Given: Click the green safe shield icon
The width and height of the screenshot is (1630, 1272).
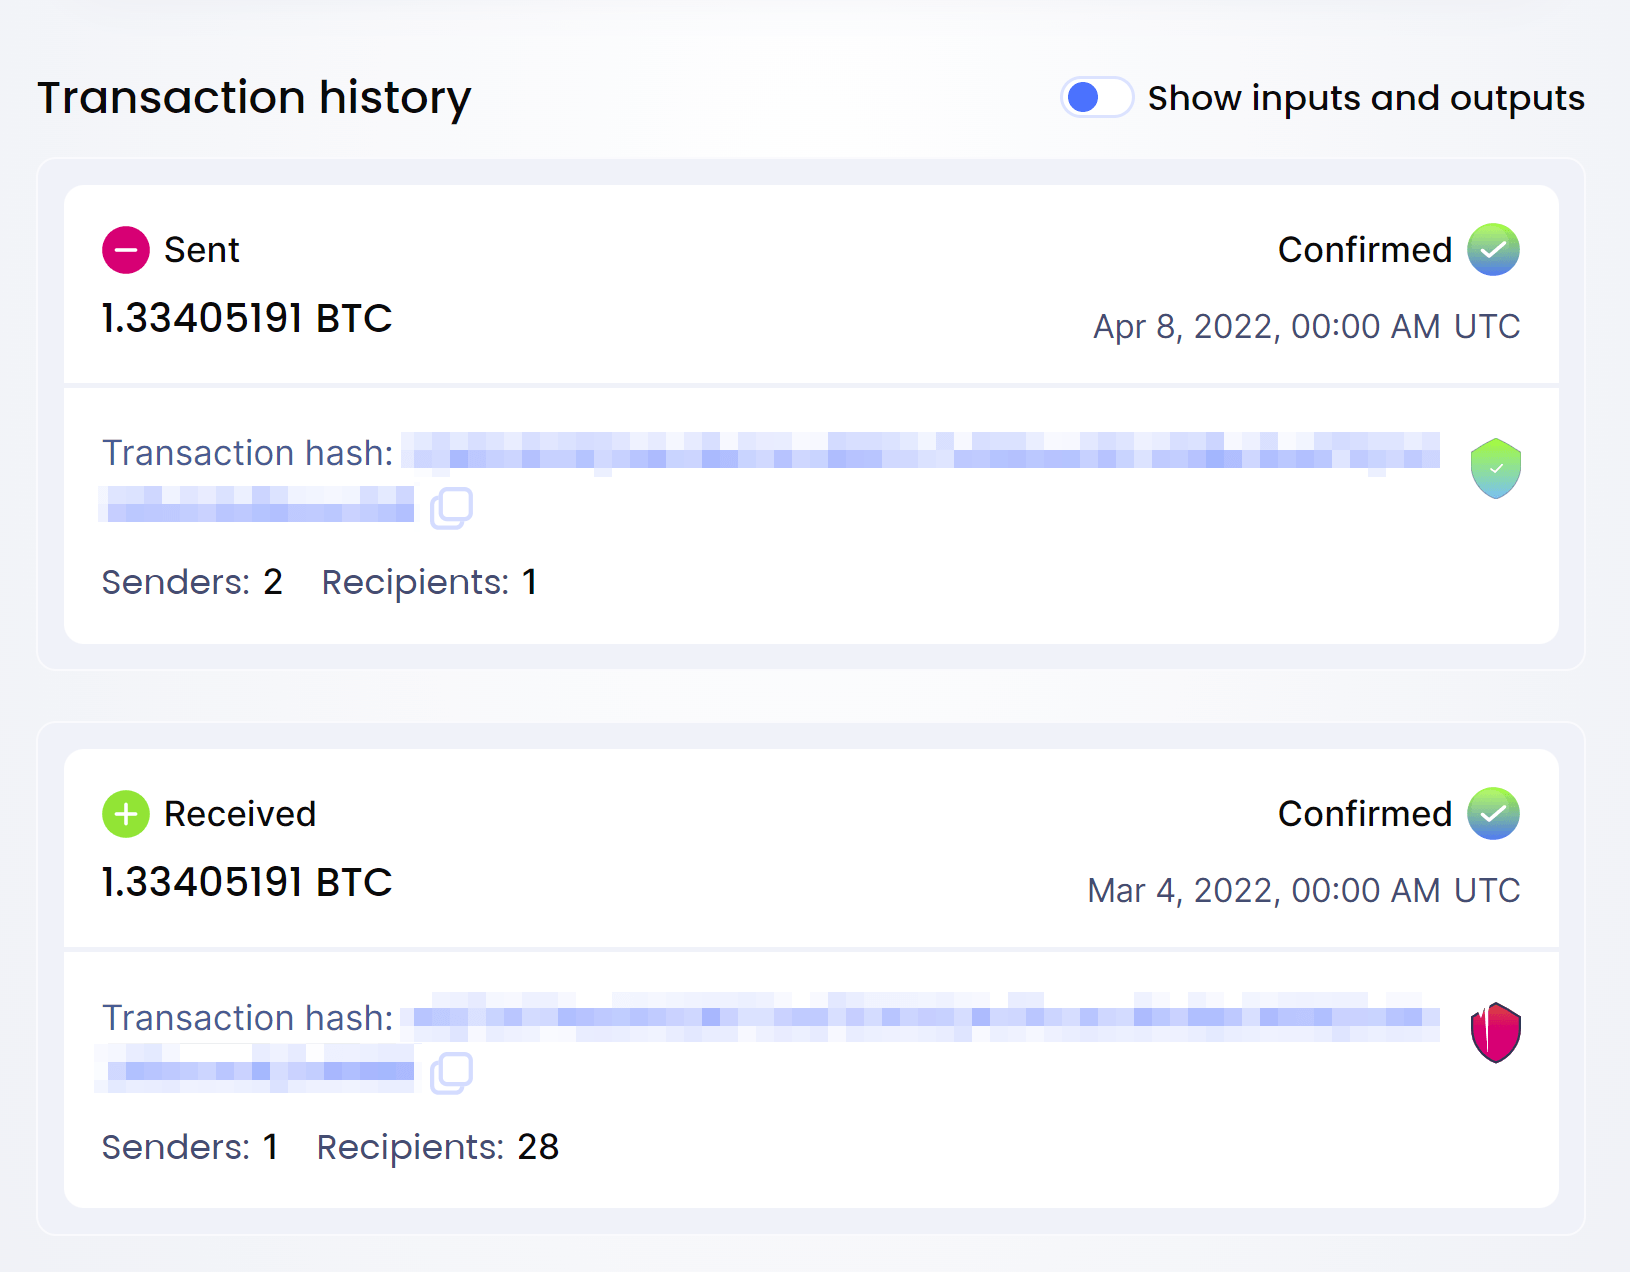Looking at the screenshot, I should [1495, 468].
